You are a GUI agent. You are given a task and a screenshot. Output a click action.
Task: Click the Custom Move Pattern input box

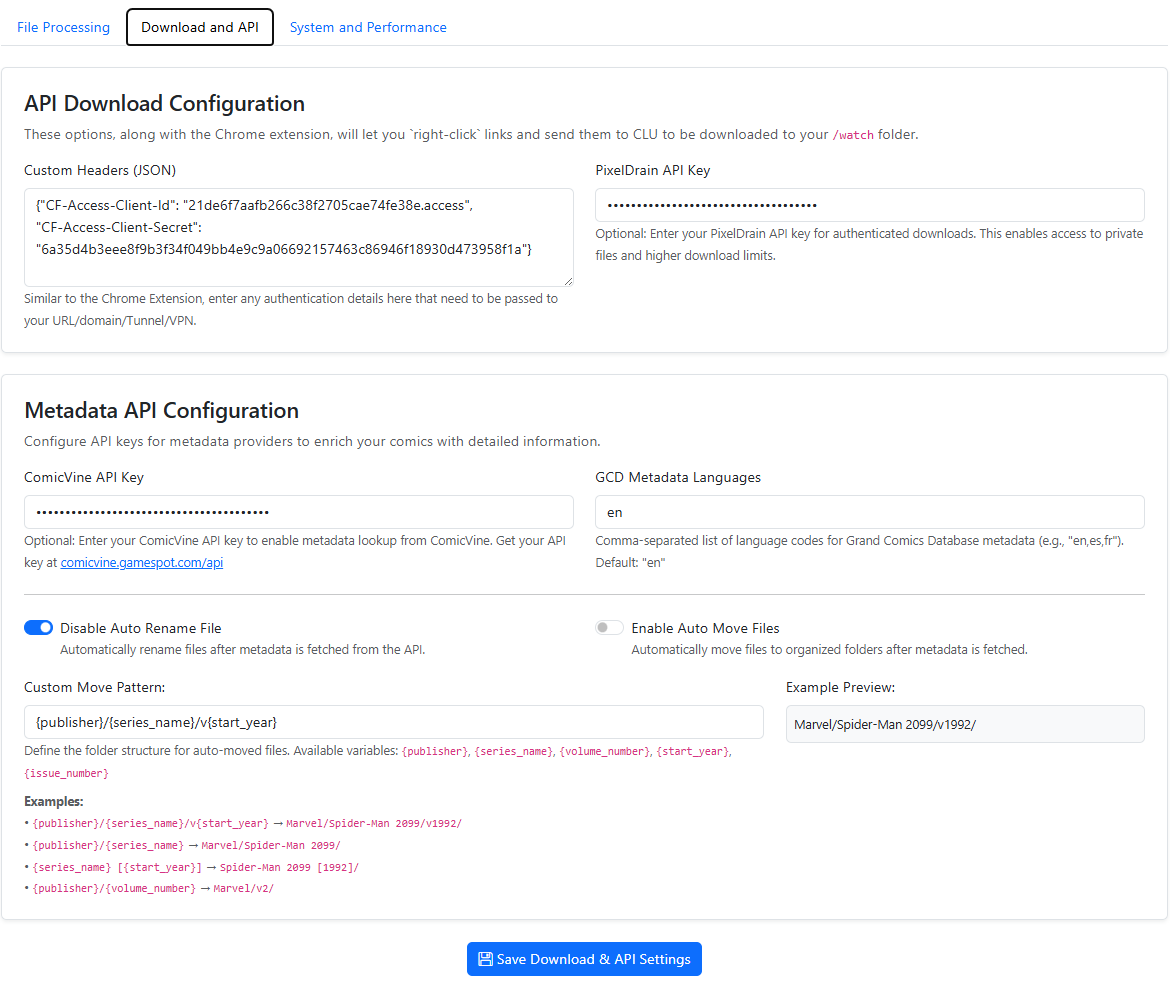click(x=393, y=722)
